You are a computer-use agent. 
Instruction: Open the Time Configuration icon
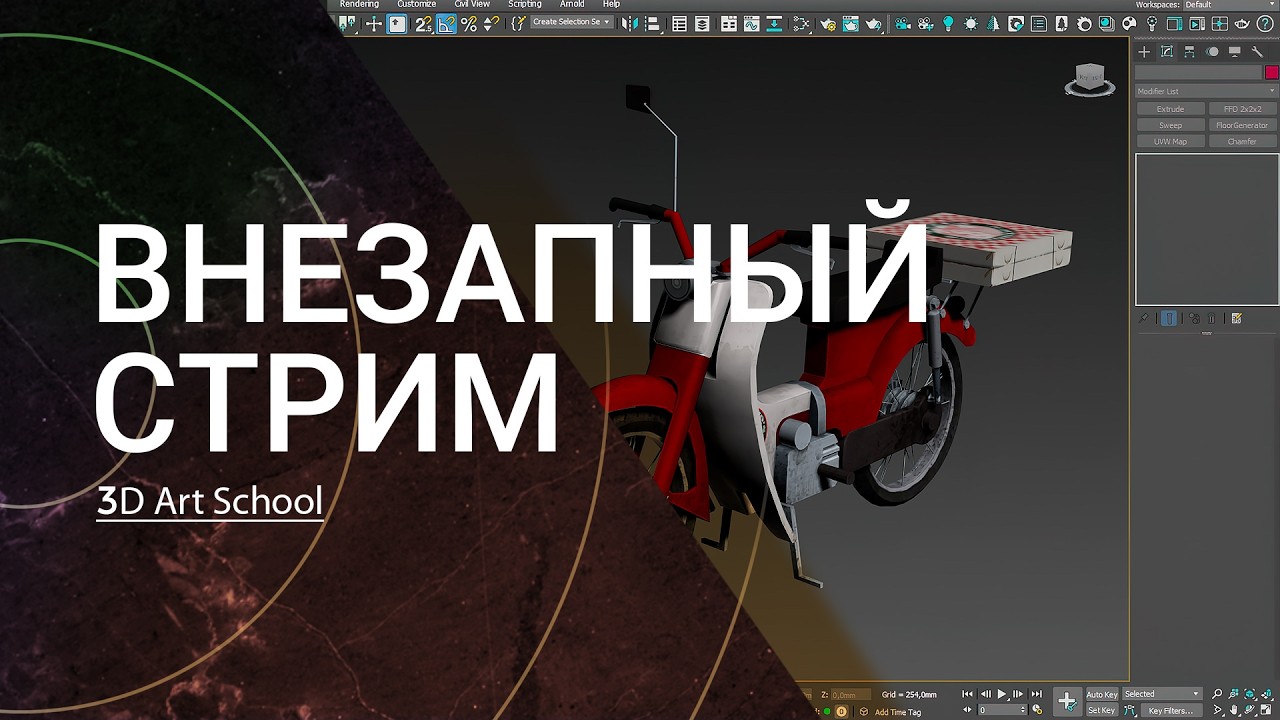1038,710
